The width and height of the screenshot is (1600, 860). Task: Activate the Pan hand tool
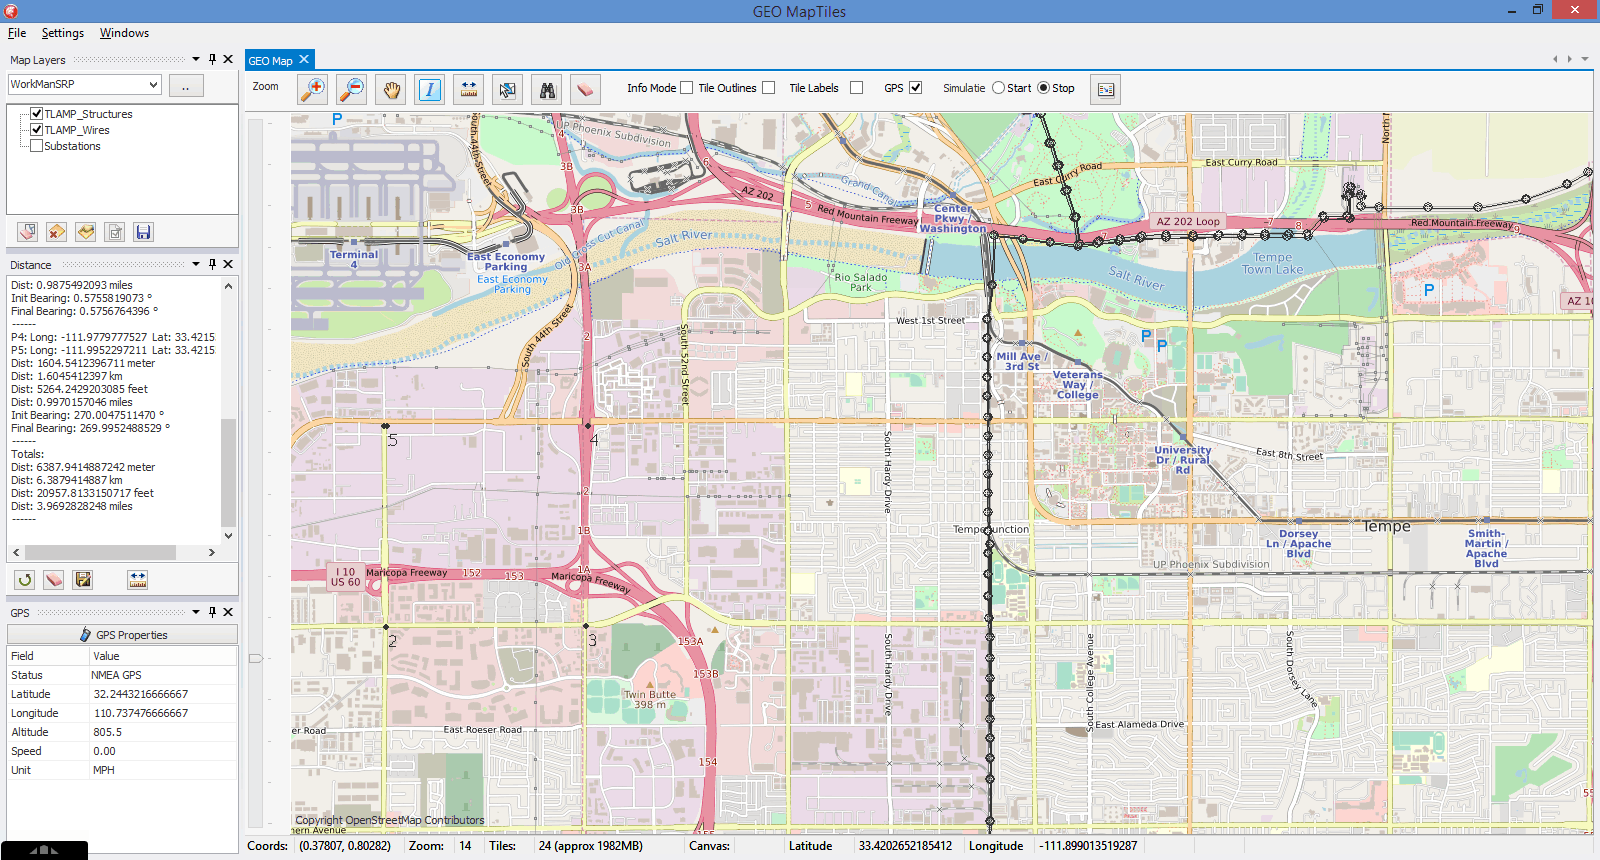(391, 90)
